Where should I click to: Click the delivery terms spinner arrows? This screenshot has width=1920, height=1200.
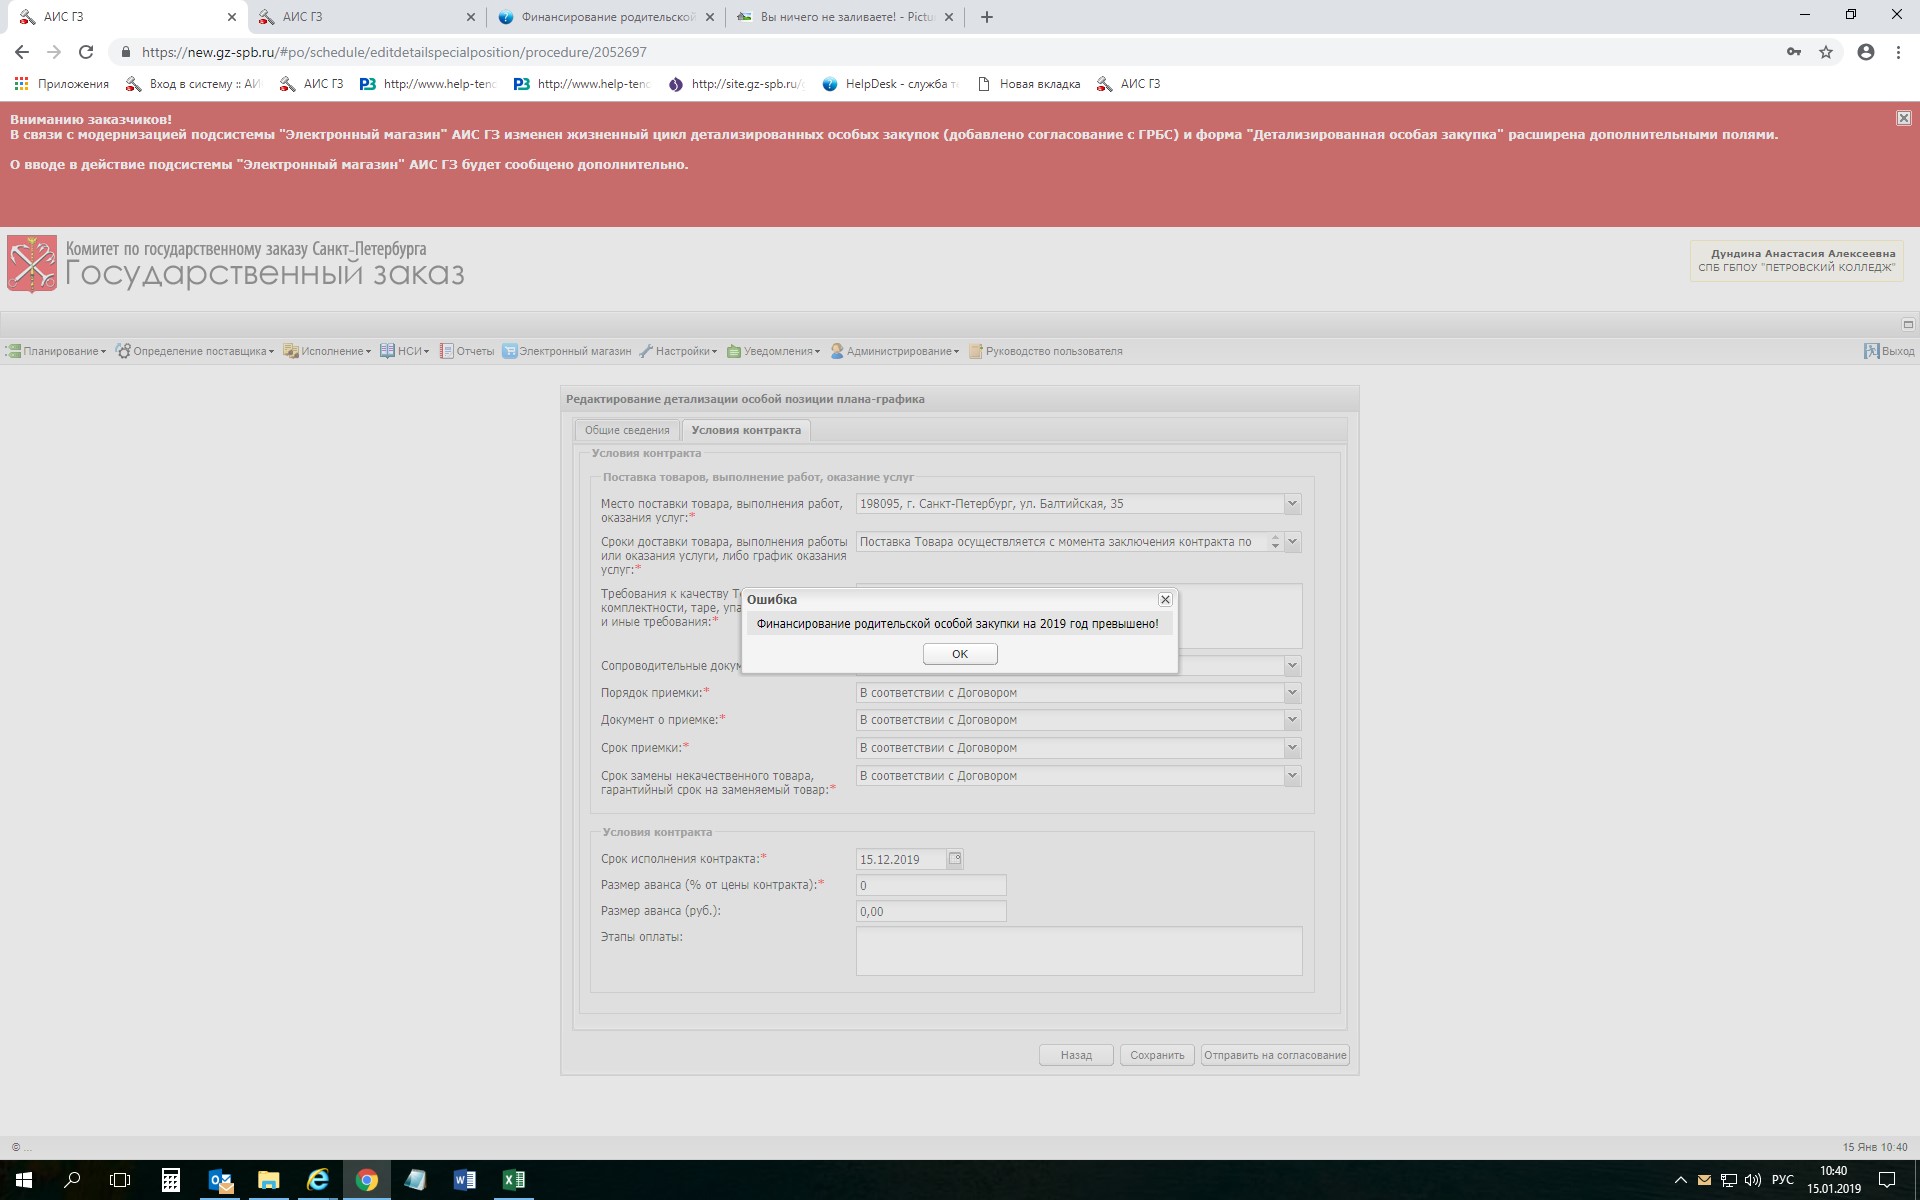[1275, 542]
